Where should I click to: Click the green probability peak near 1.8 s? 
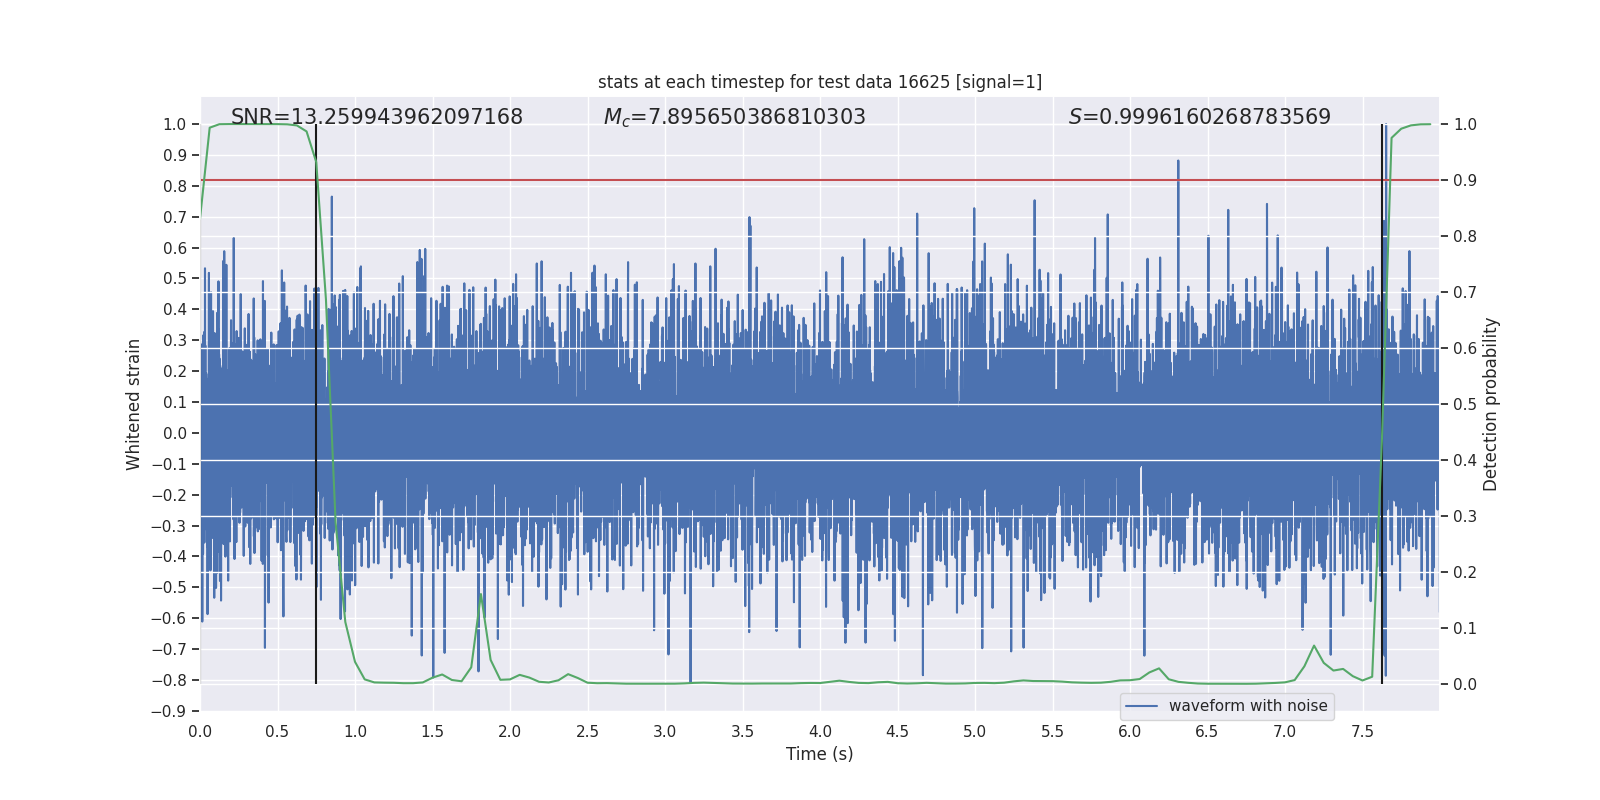480,596
